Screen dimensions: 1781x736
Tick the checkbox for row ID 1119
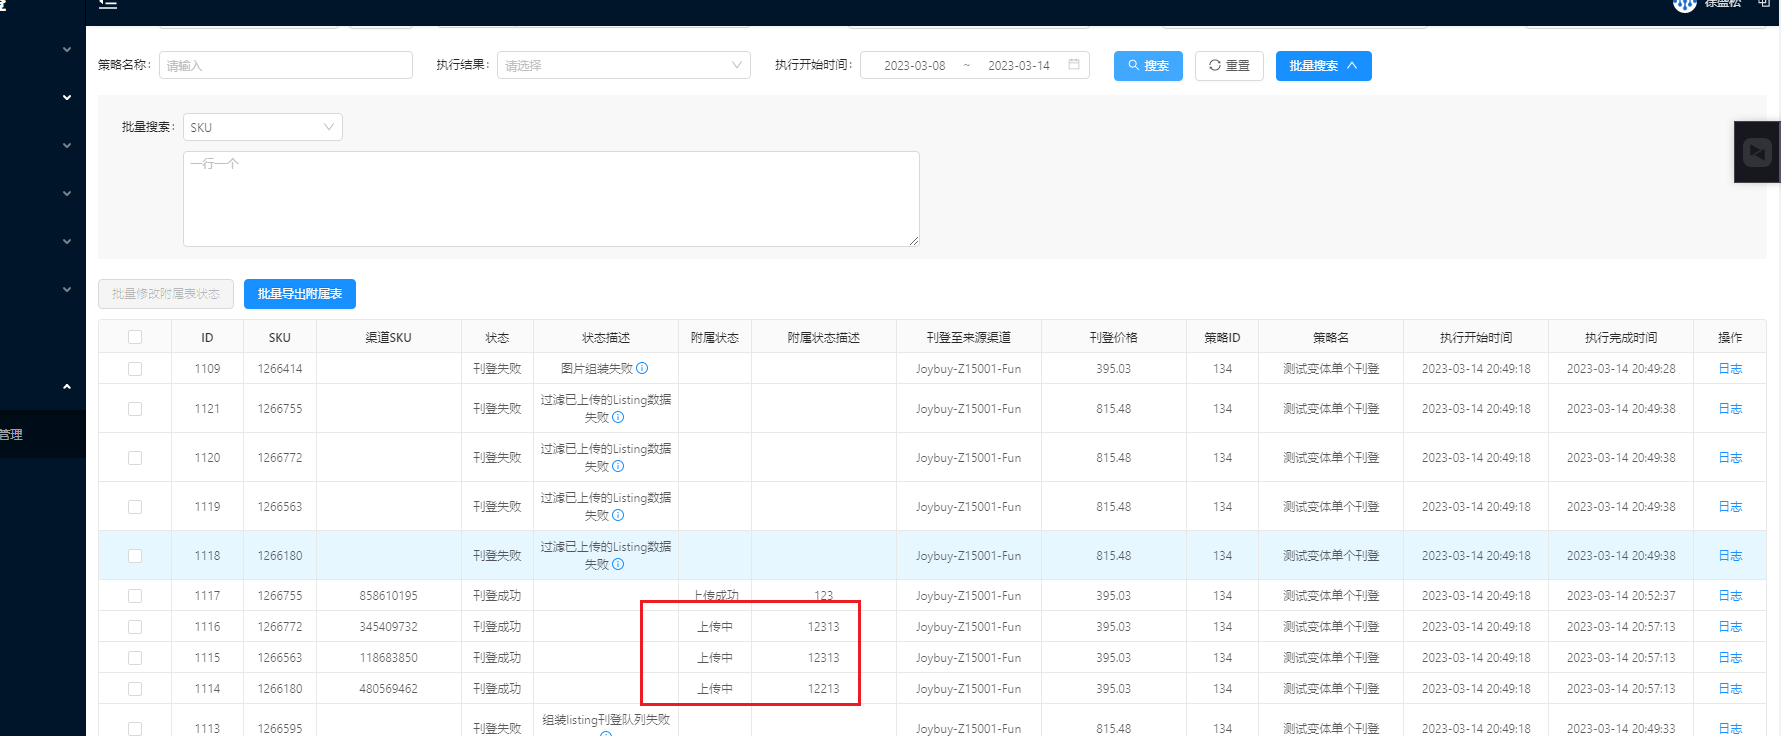pos(135,507)
